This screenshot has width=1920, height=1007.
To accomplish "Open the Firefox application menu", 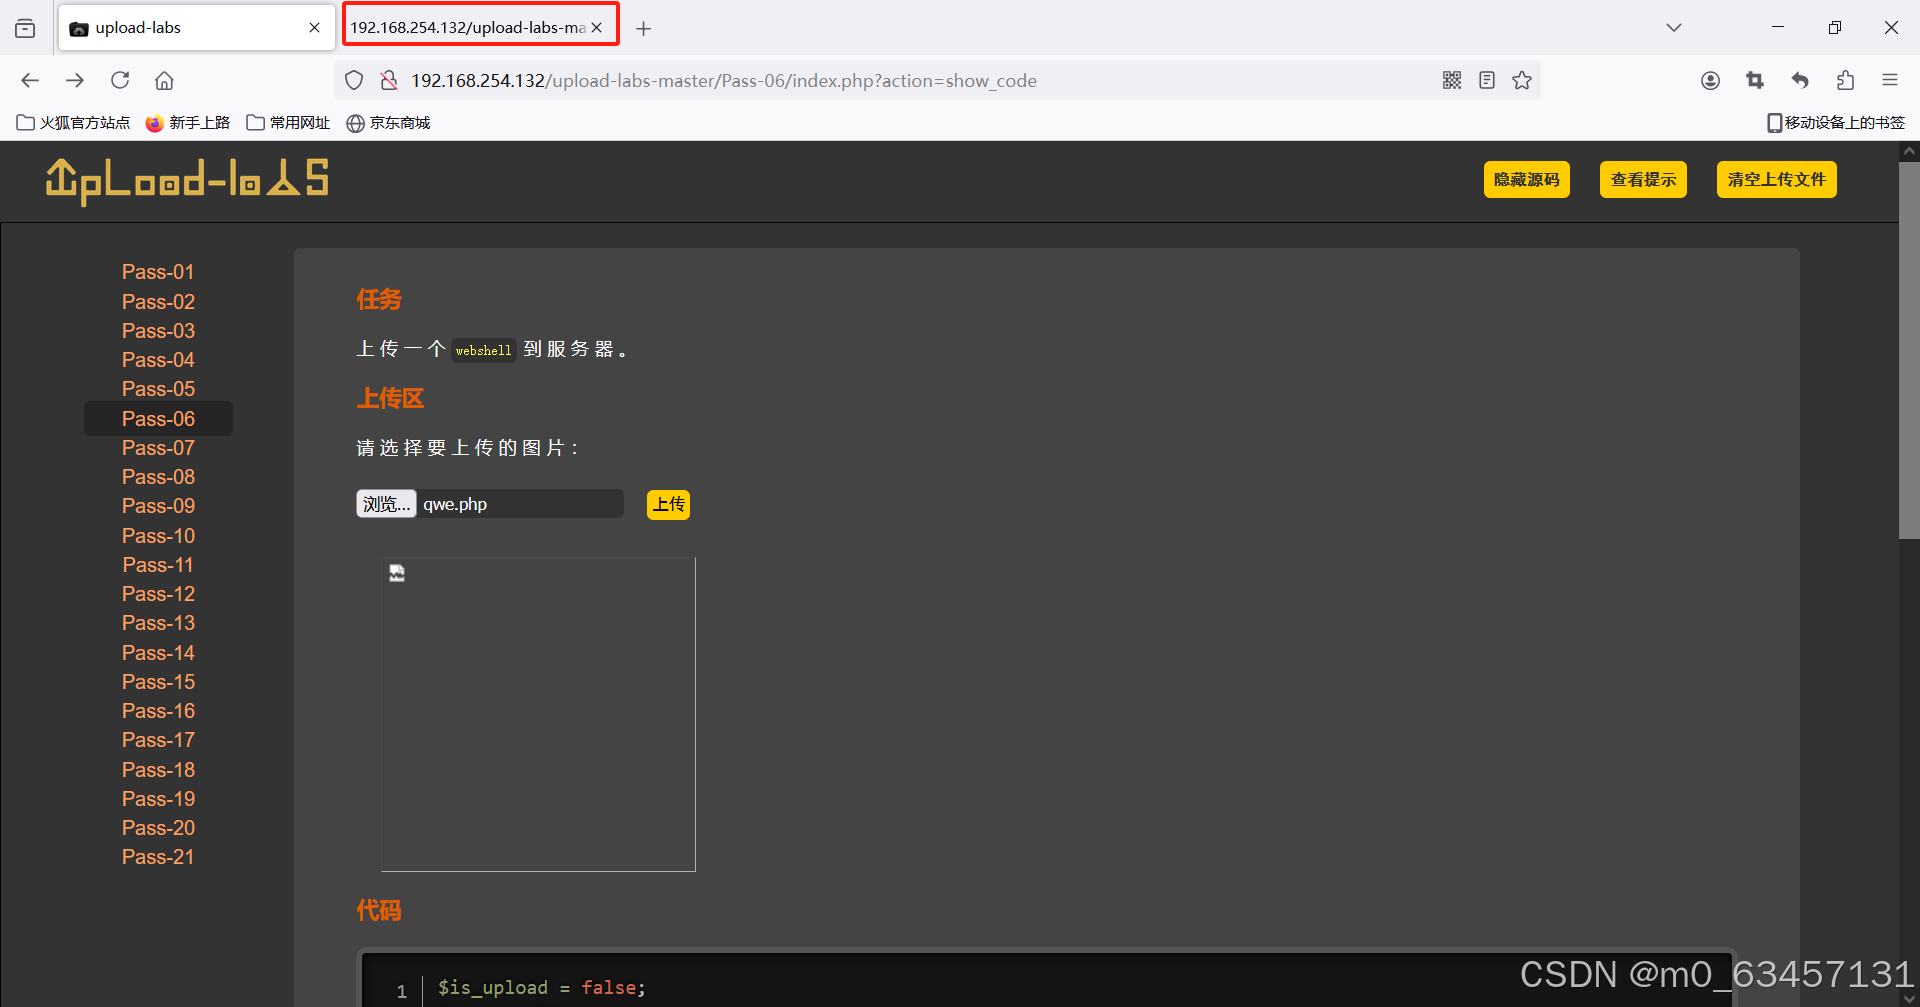I will pos(1890,81).
